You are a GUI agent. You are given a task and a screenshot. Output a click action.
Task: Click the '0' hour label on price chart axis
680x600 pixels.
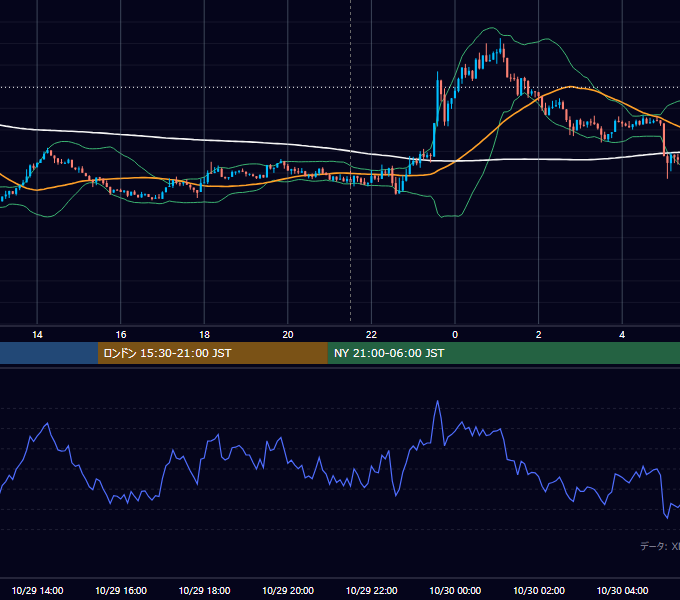tap(455, 335)
